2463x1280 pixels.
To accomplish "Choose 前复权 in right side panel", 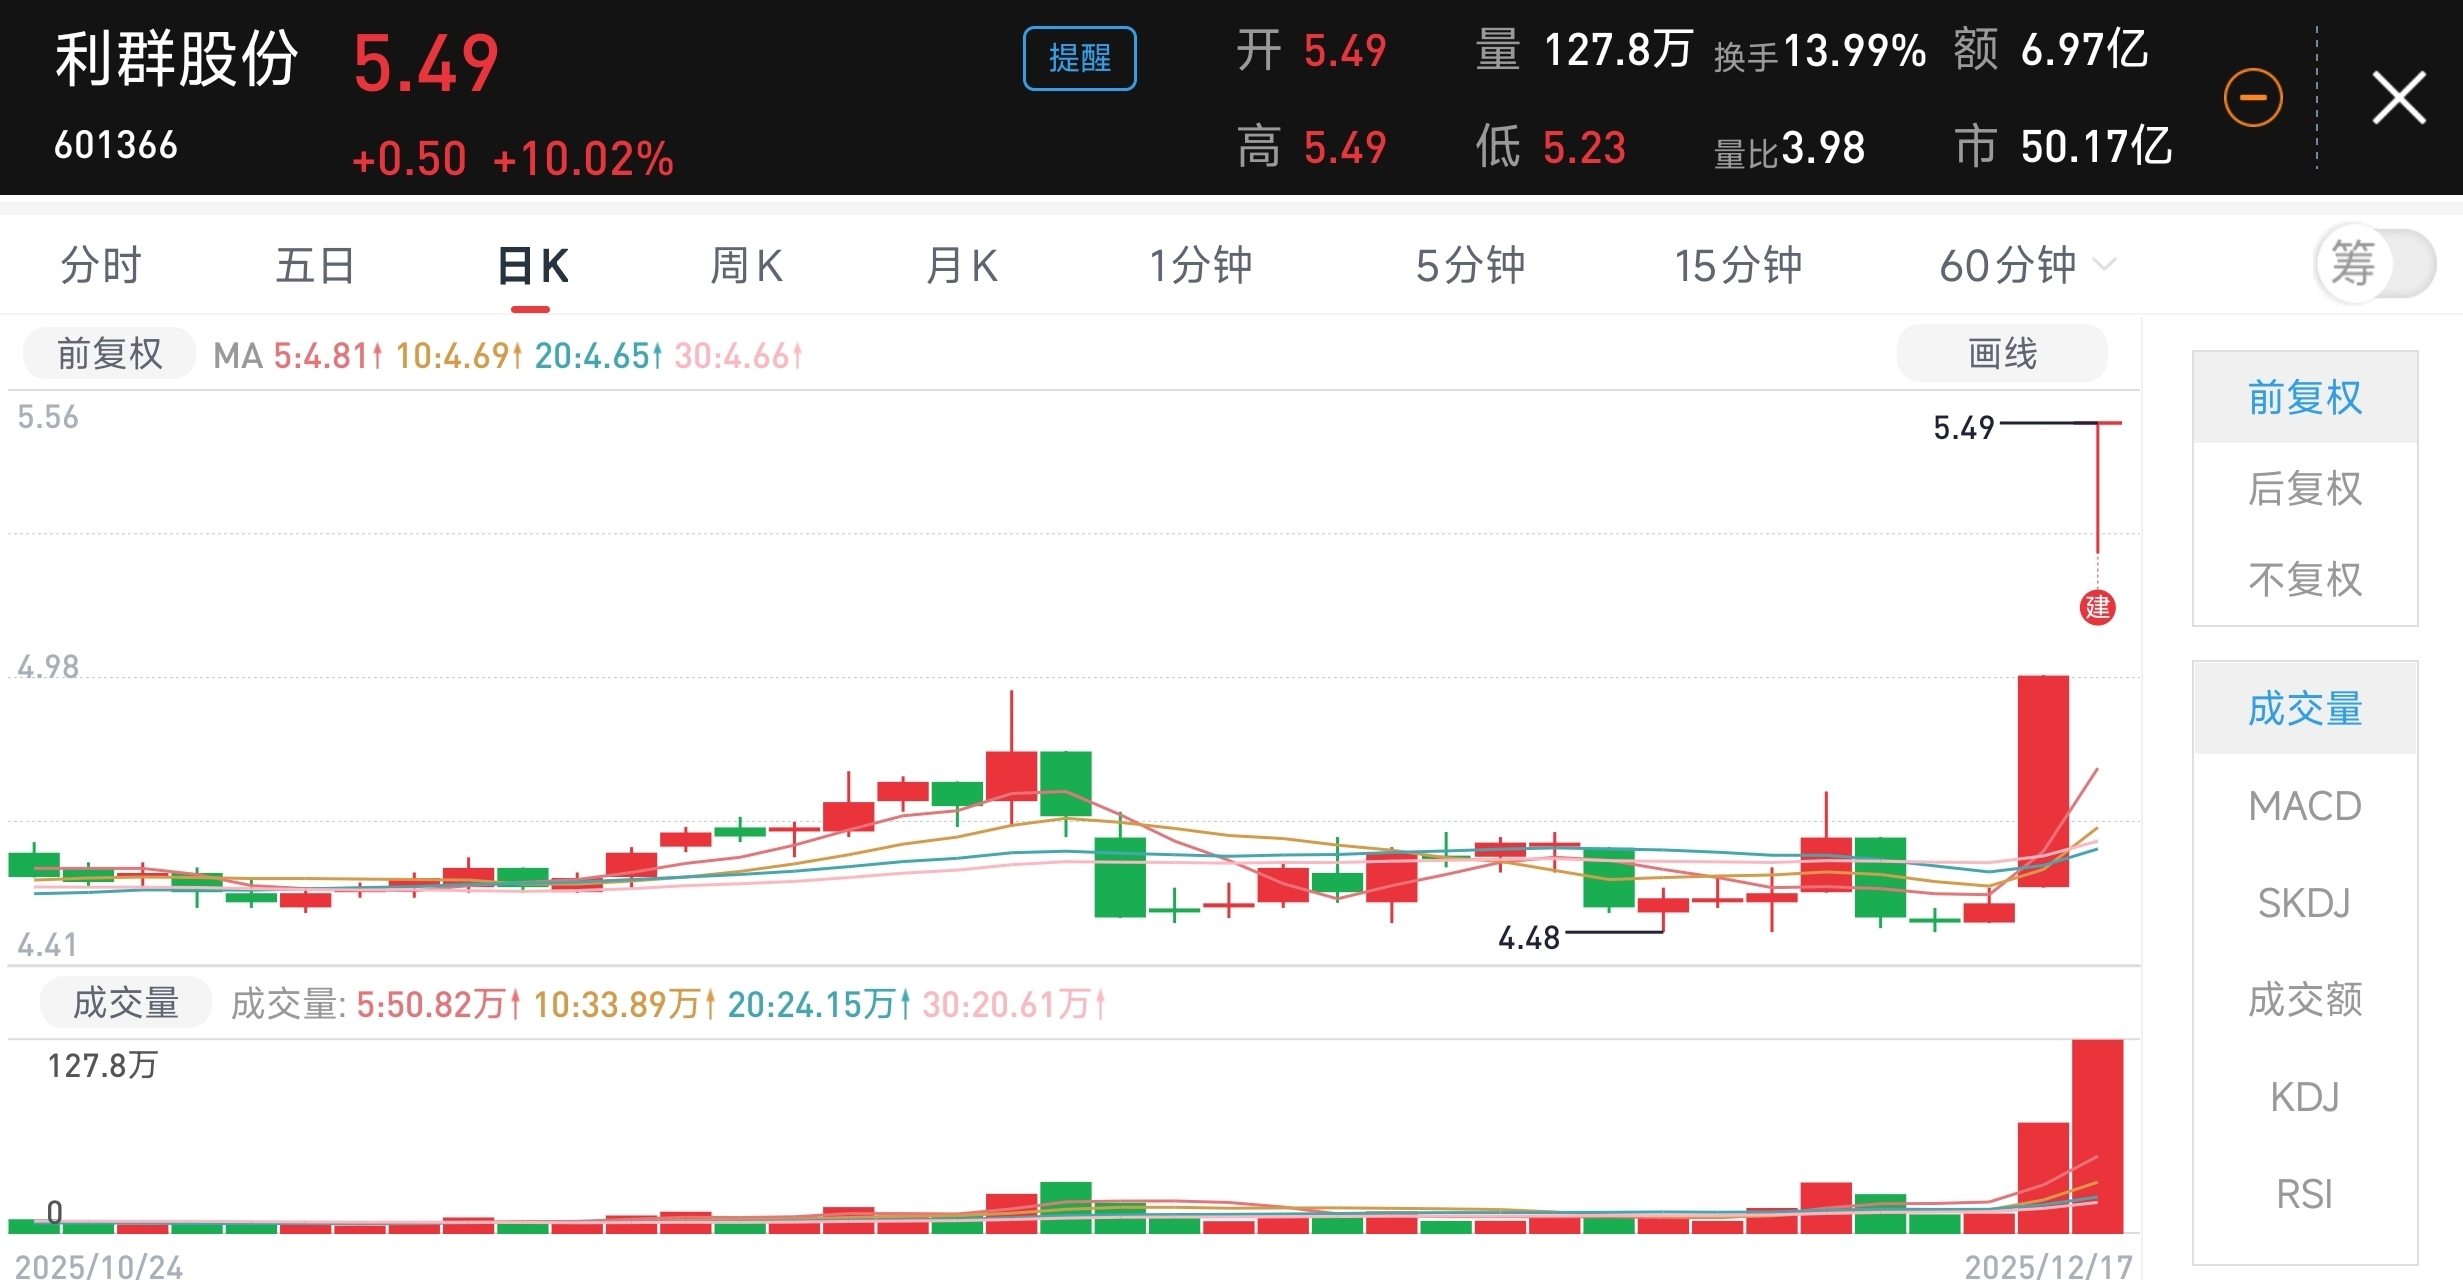I will point(2304,398).
